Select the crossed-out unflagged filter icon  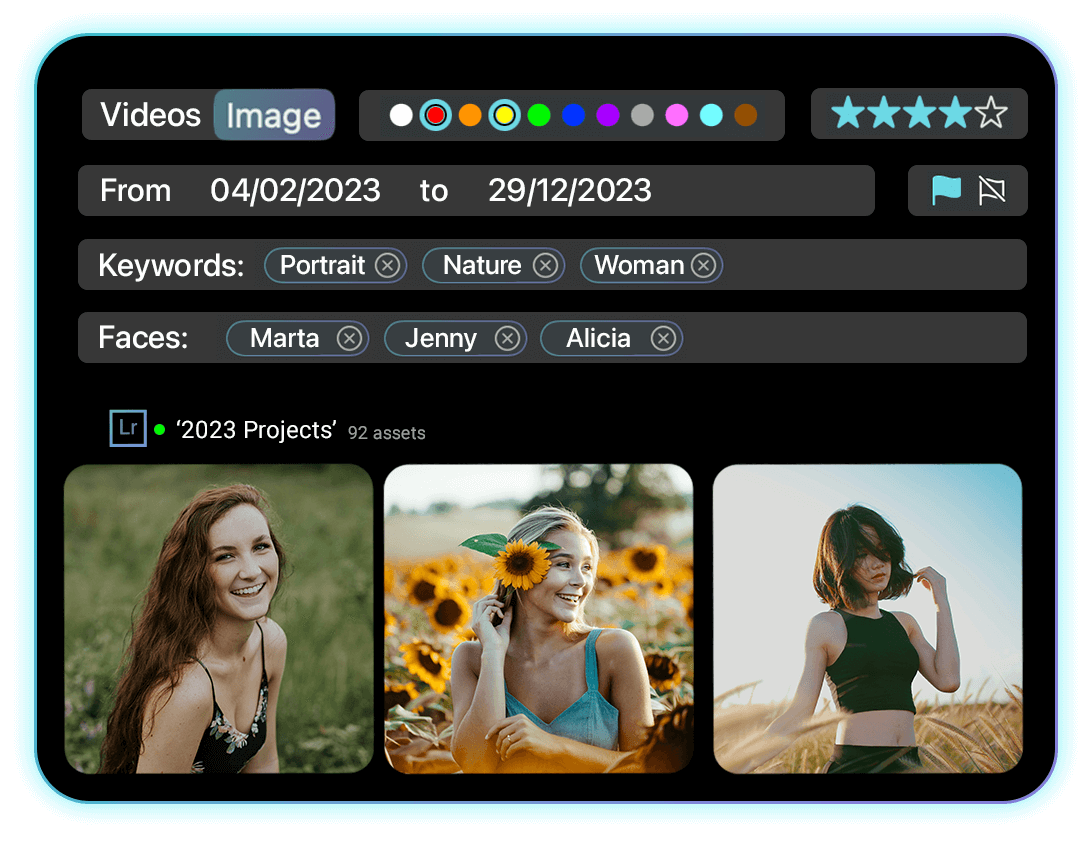pyautogui.click(x=991, y=190)
